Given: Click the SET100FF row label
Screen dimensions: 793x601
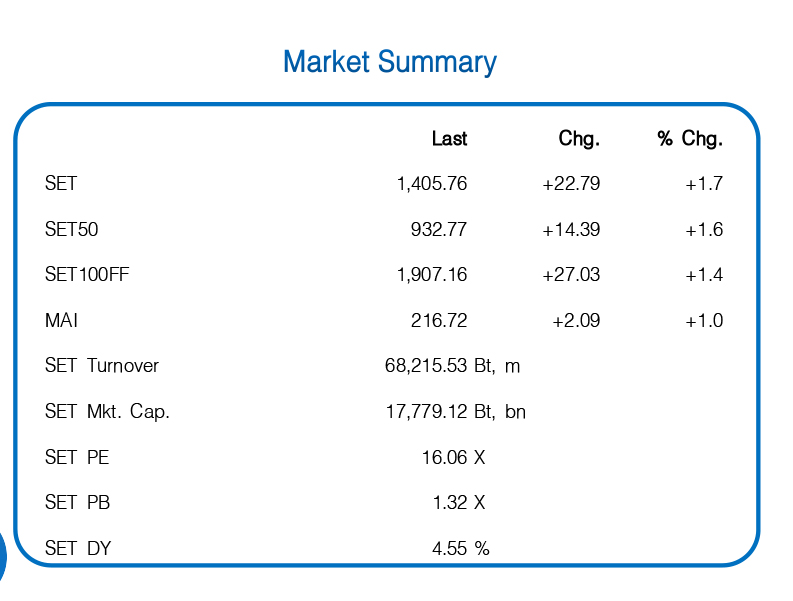Looking at the screenshot, I should click(x=87, y=275).
